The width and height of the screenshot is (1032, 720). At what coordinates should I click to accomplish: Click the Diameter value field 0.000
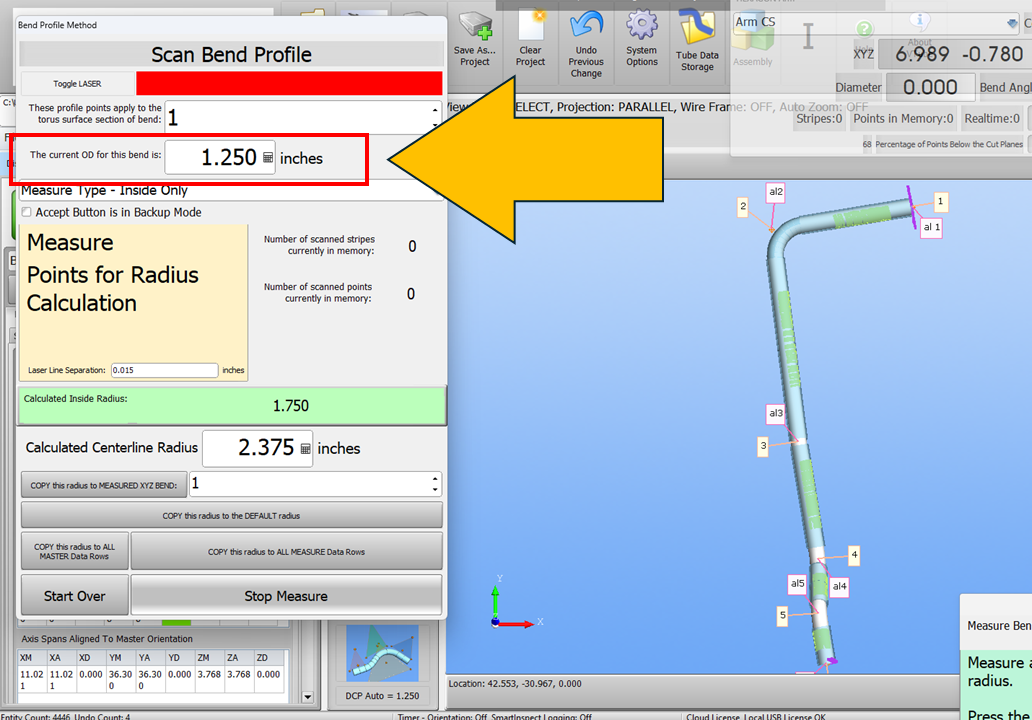tap(930, 87)
